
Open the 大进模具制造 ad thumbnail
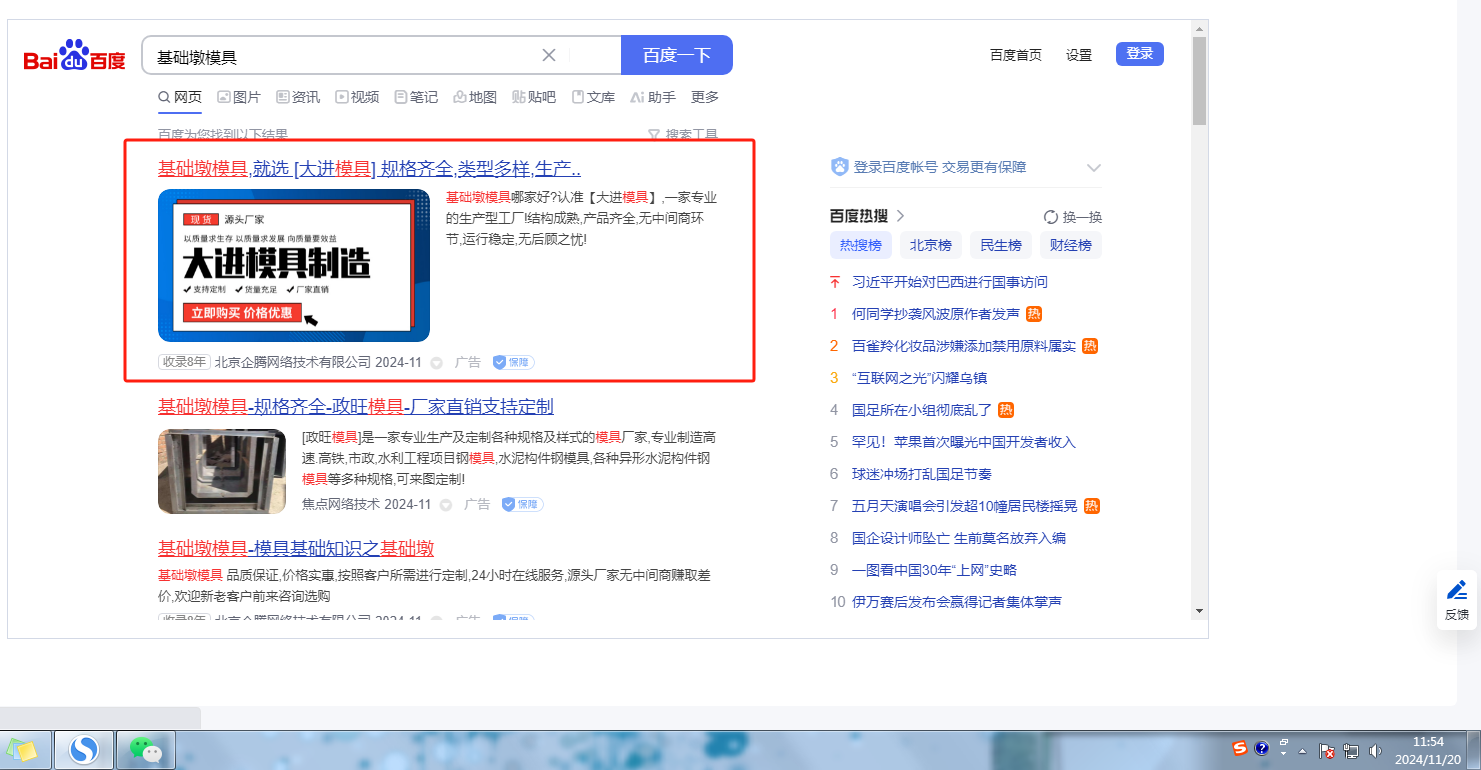point(294,266)
